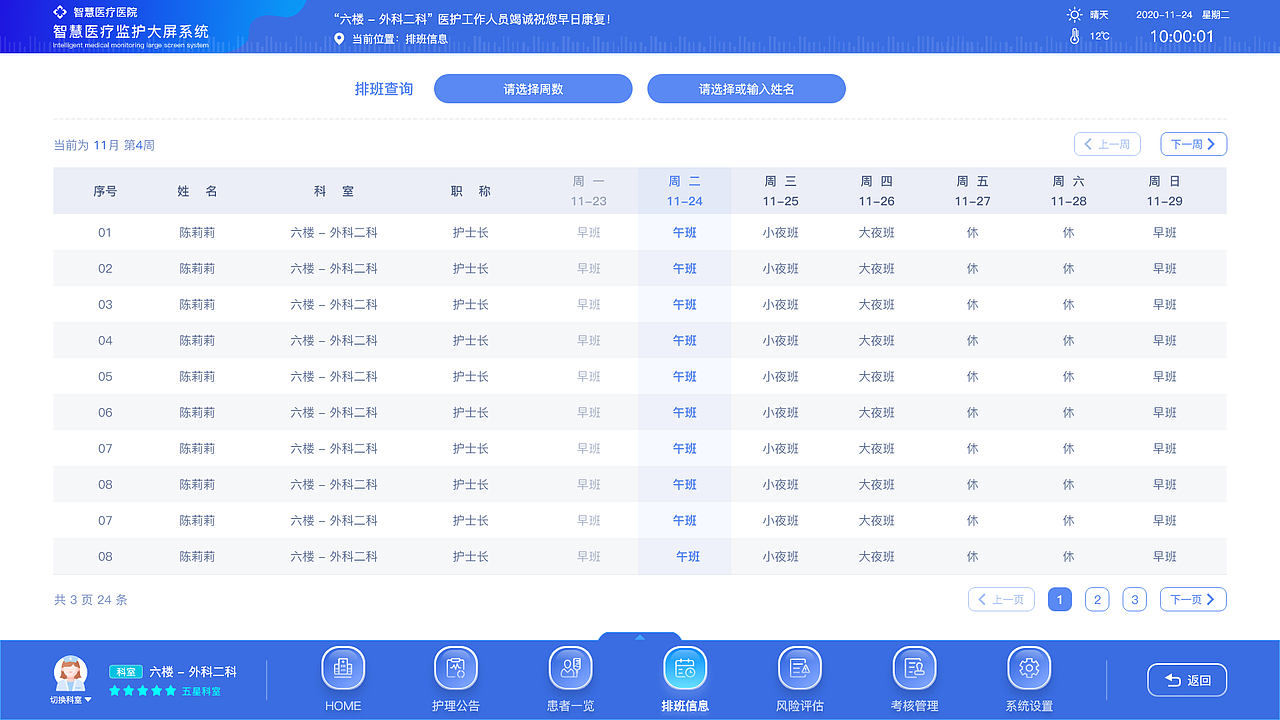The width and height of the screenshot is (1280, 720).
Task: Open the 患者一览 patient overview icon
Action: click(x=571, y=668)
